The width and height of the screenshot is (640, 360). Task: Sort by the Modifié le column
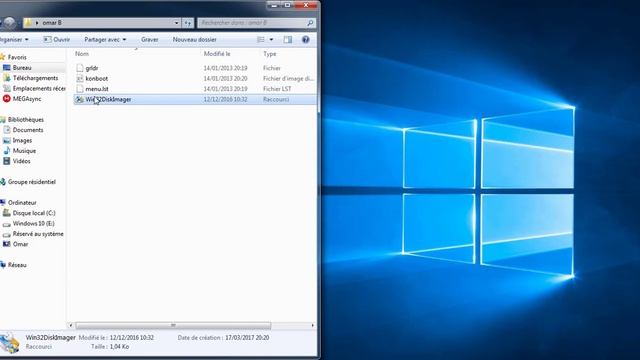point(217,53)
